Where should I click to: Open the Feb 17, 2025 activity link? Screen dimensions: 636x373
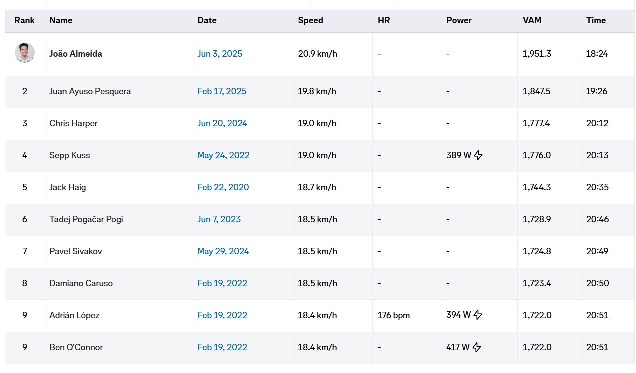[x=222, y=91]
